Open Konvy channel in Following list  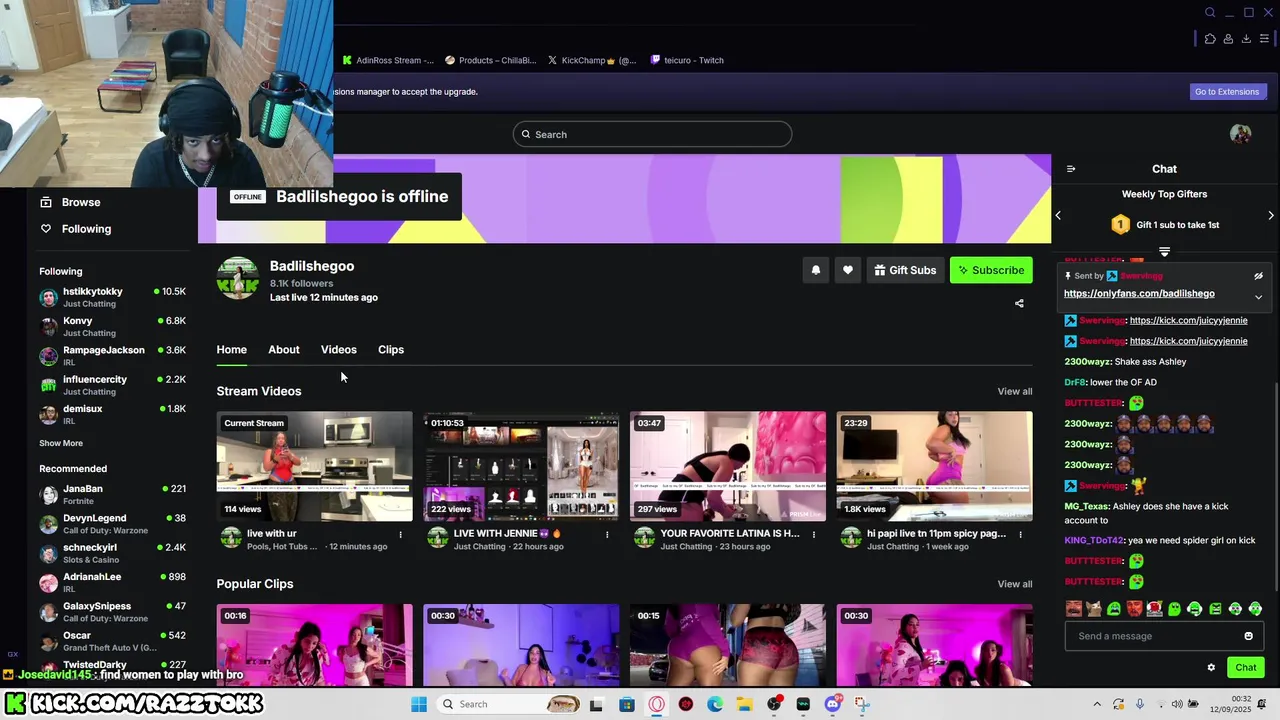click(x=112, y=326)
